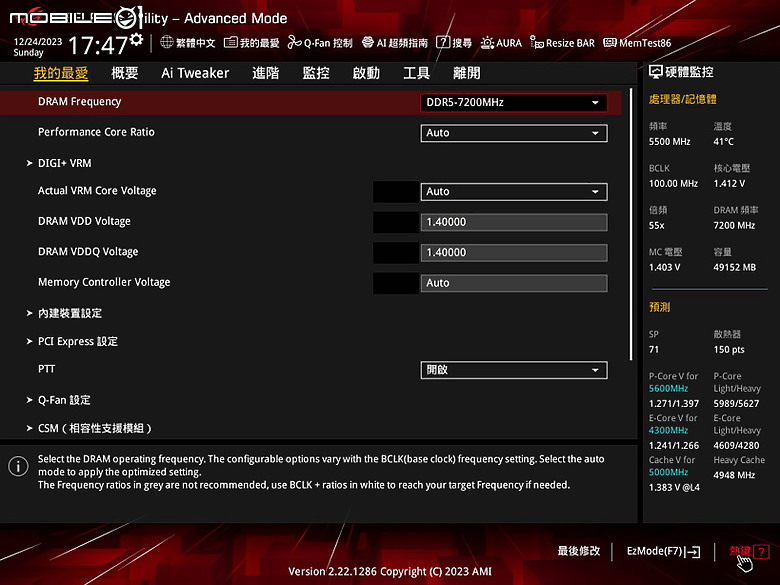780x585 pixels.
Task: Click the hotkeys question-mark icon
Action: coord(761,551)
